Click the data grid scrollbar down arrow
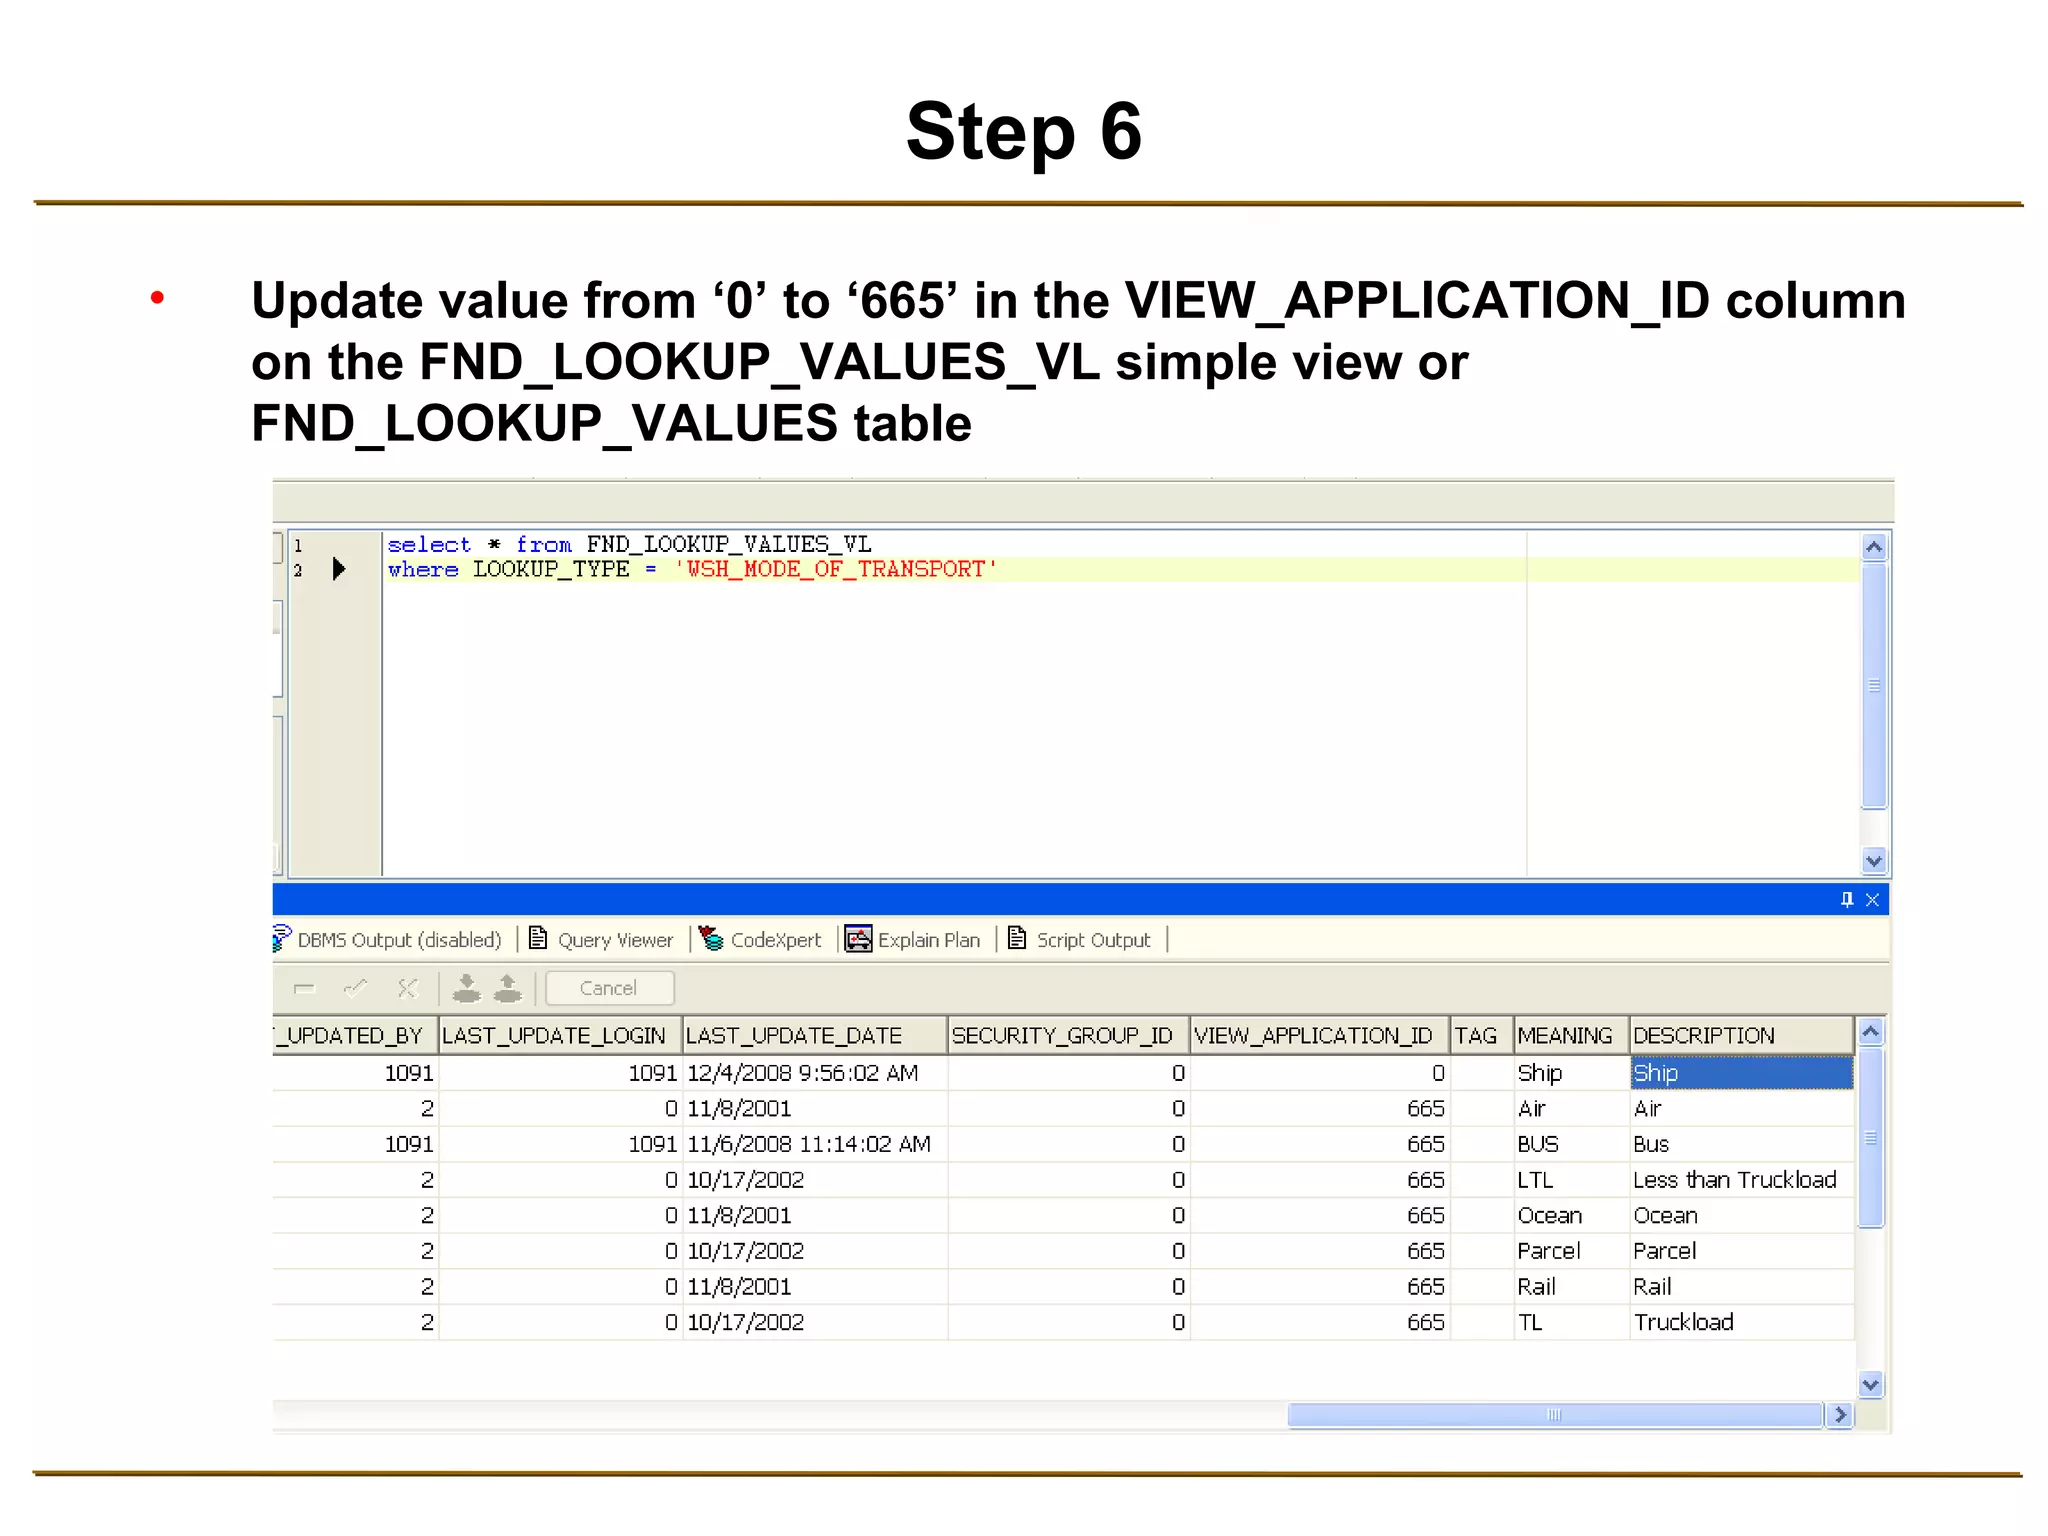Screen dimensions: 2048x1536 [x=1871, y=1385]
